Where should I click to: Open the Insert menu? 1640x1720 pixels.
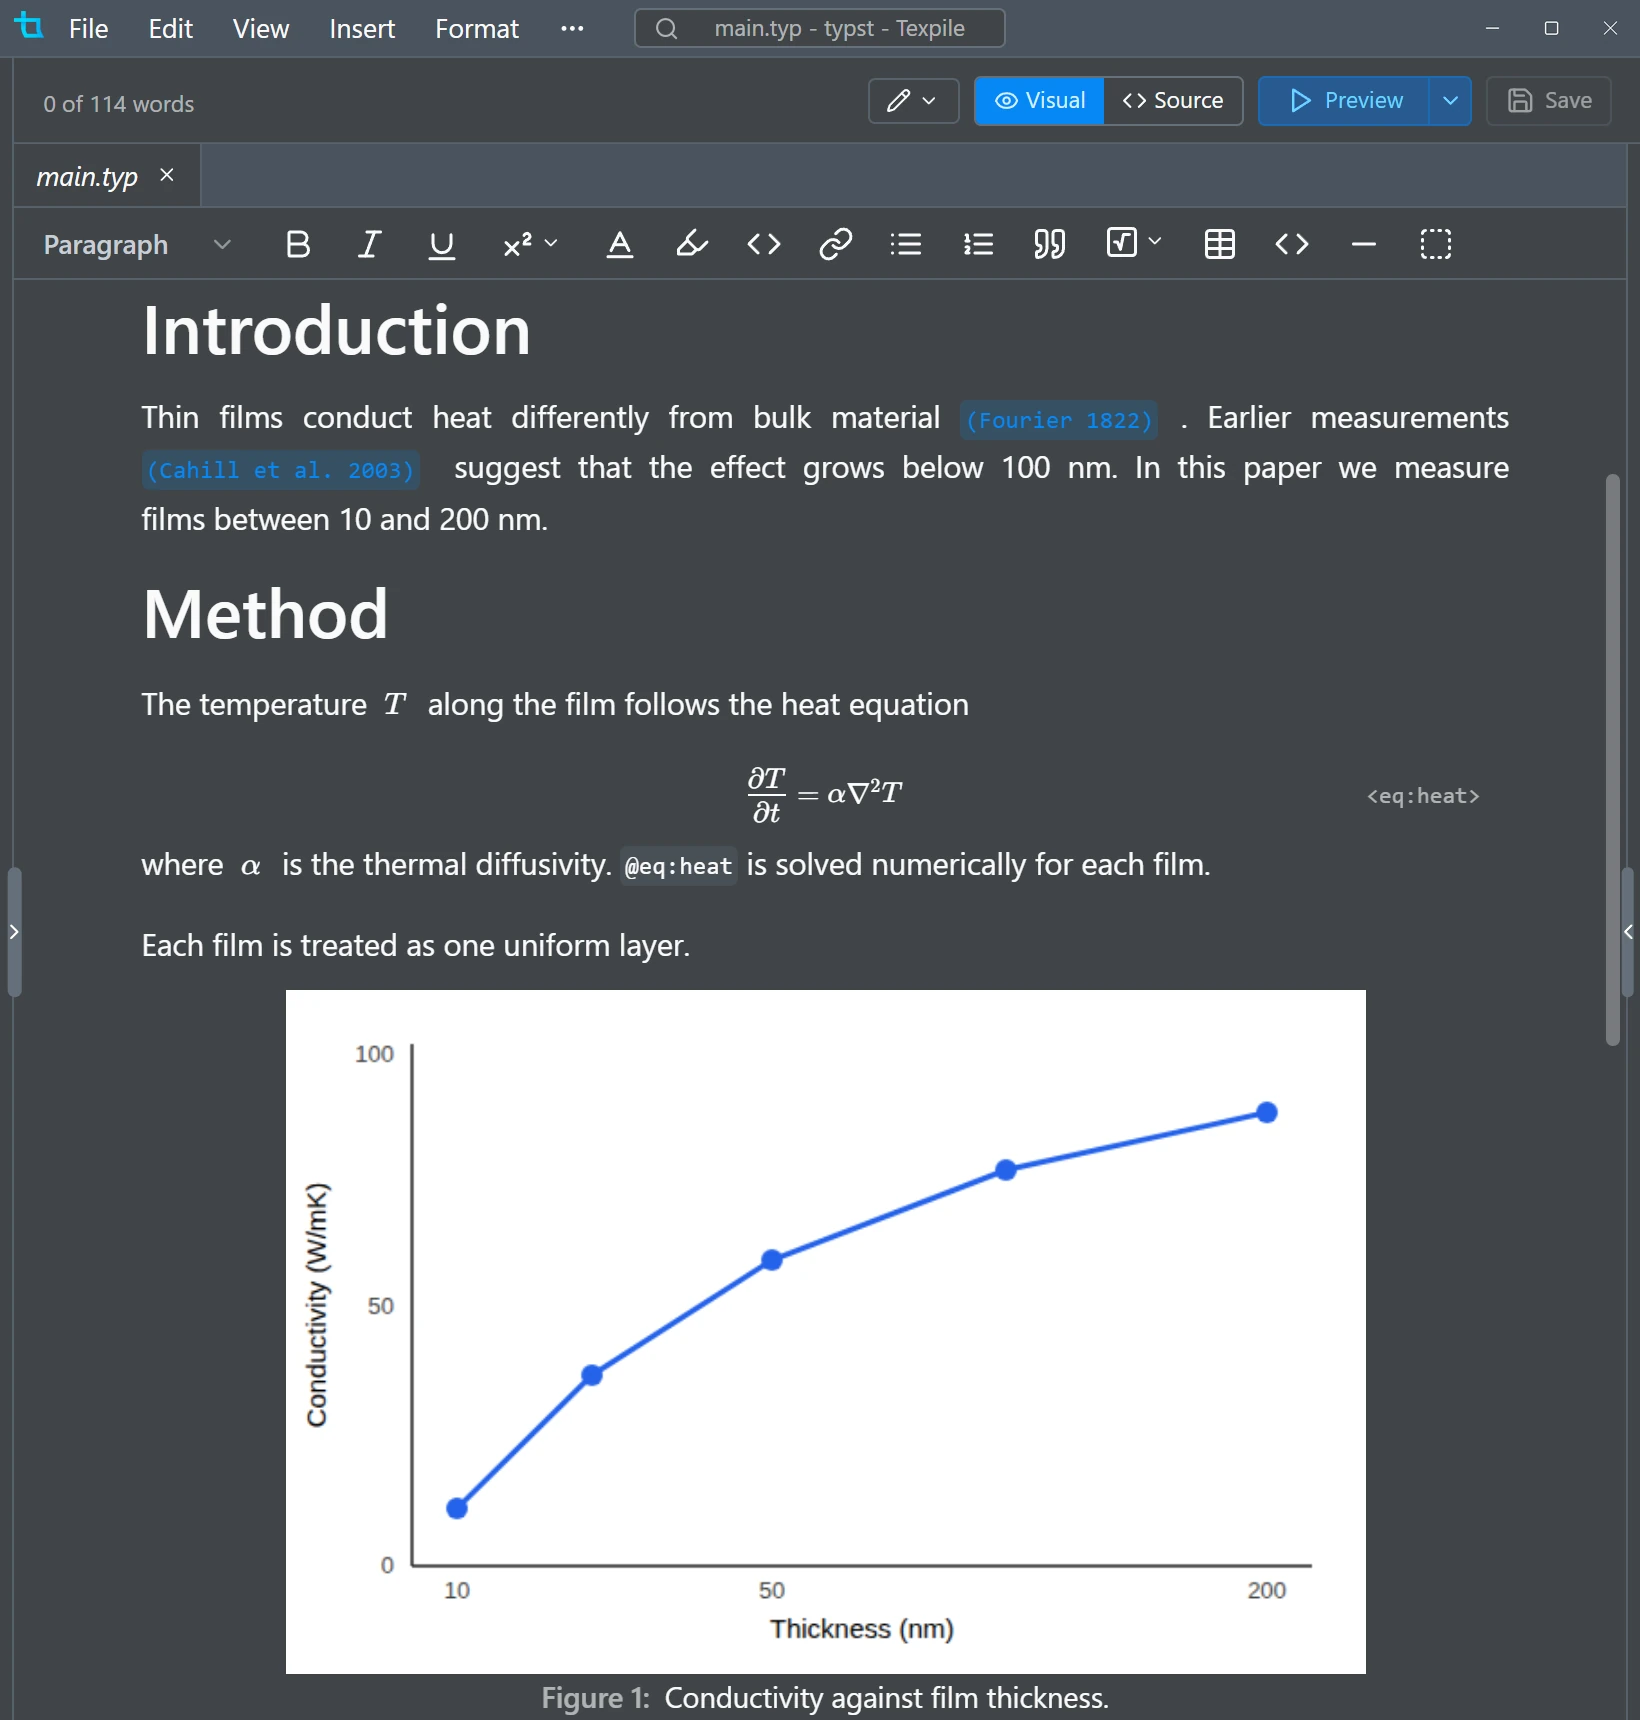[362, 28]
